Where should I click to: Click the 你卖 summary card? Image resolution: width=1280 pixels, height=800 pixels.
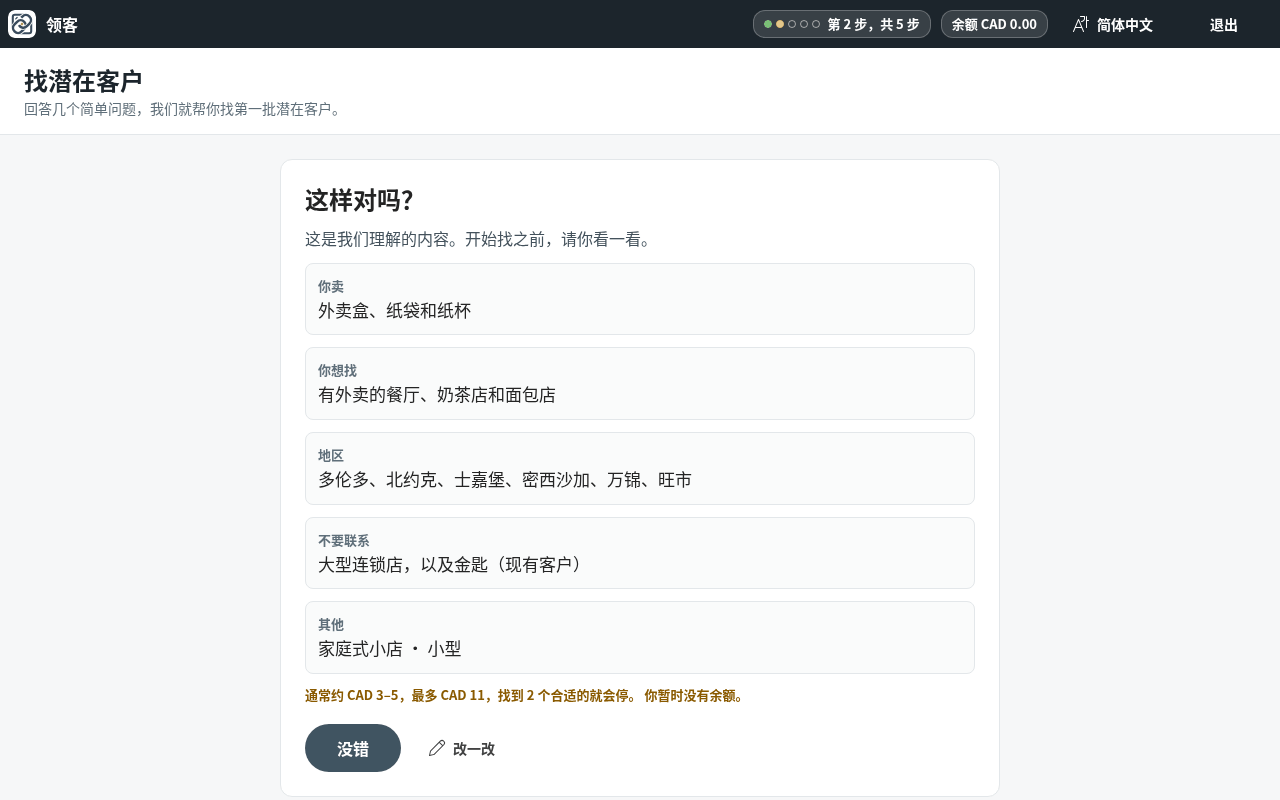click(x=640, y=299)
